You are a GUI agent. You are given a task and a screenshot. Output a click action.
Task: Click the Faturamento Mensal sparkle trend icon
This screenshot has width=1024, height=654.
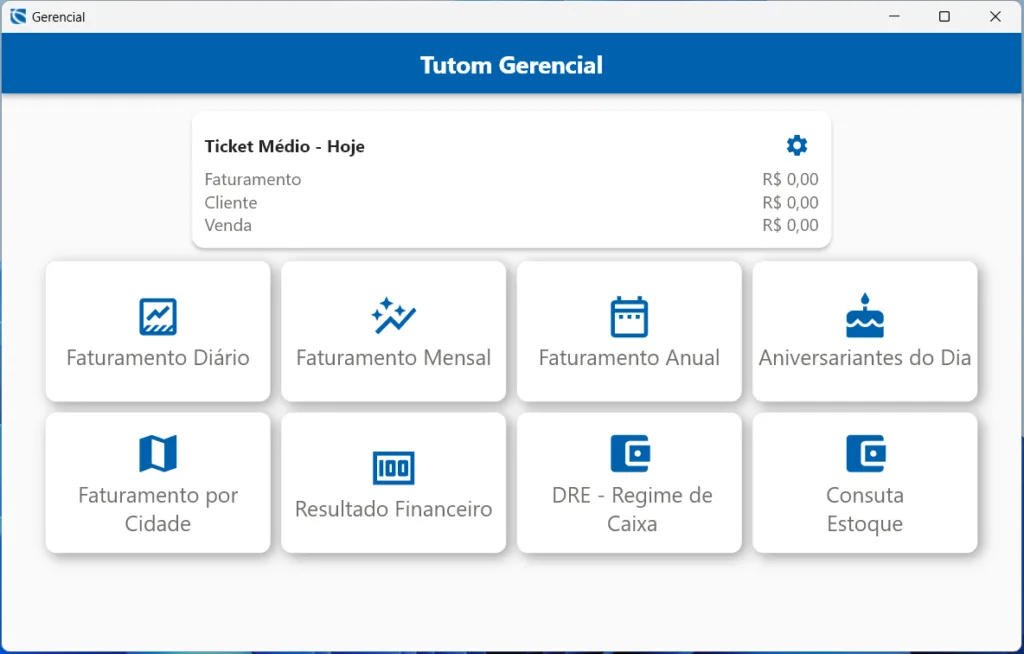pyautogui.click(x=393, y=316)
